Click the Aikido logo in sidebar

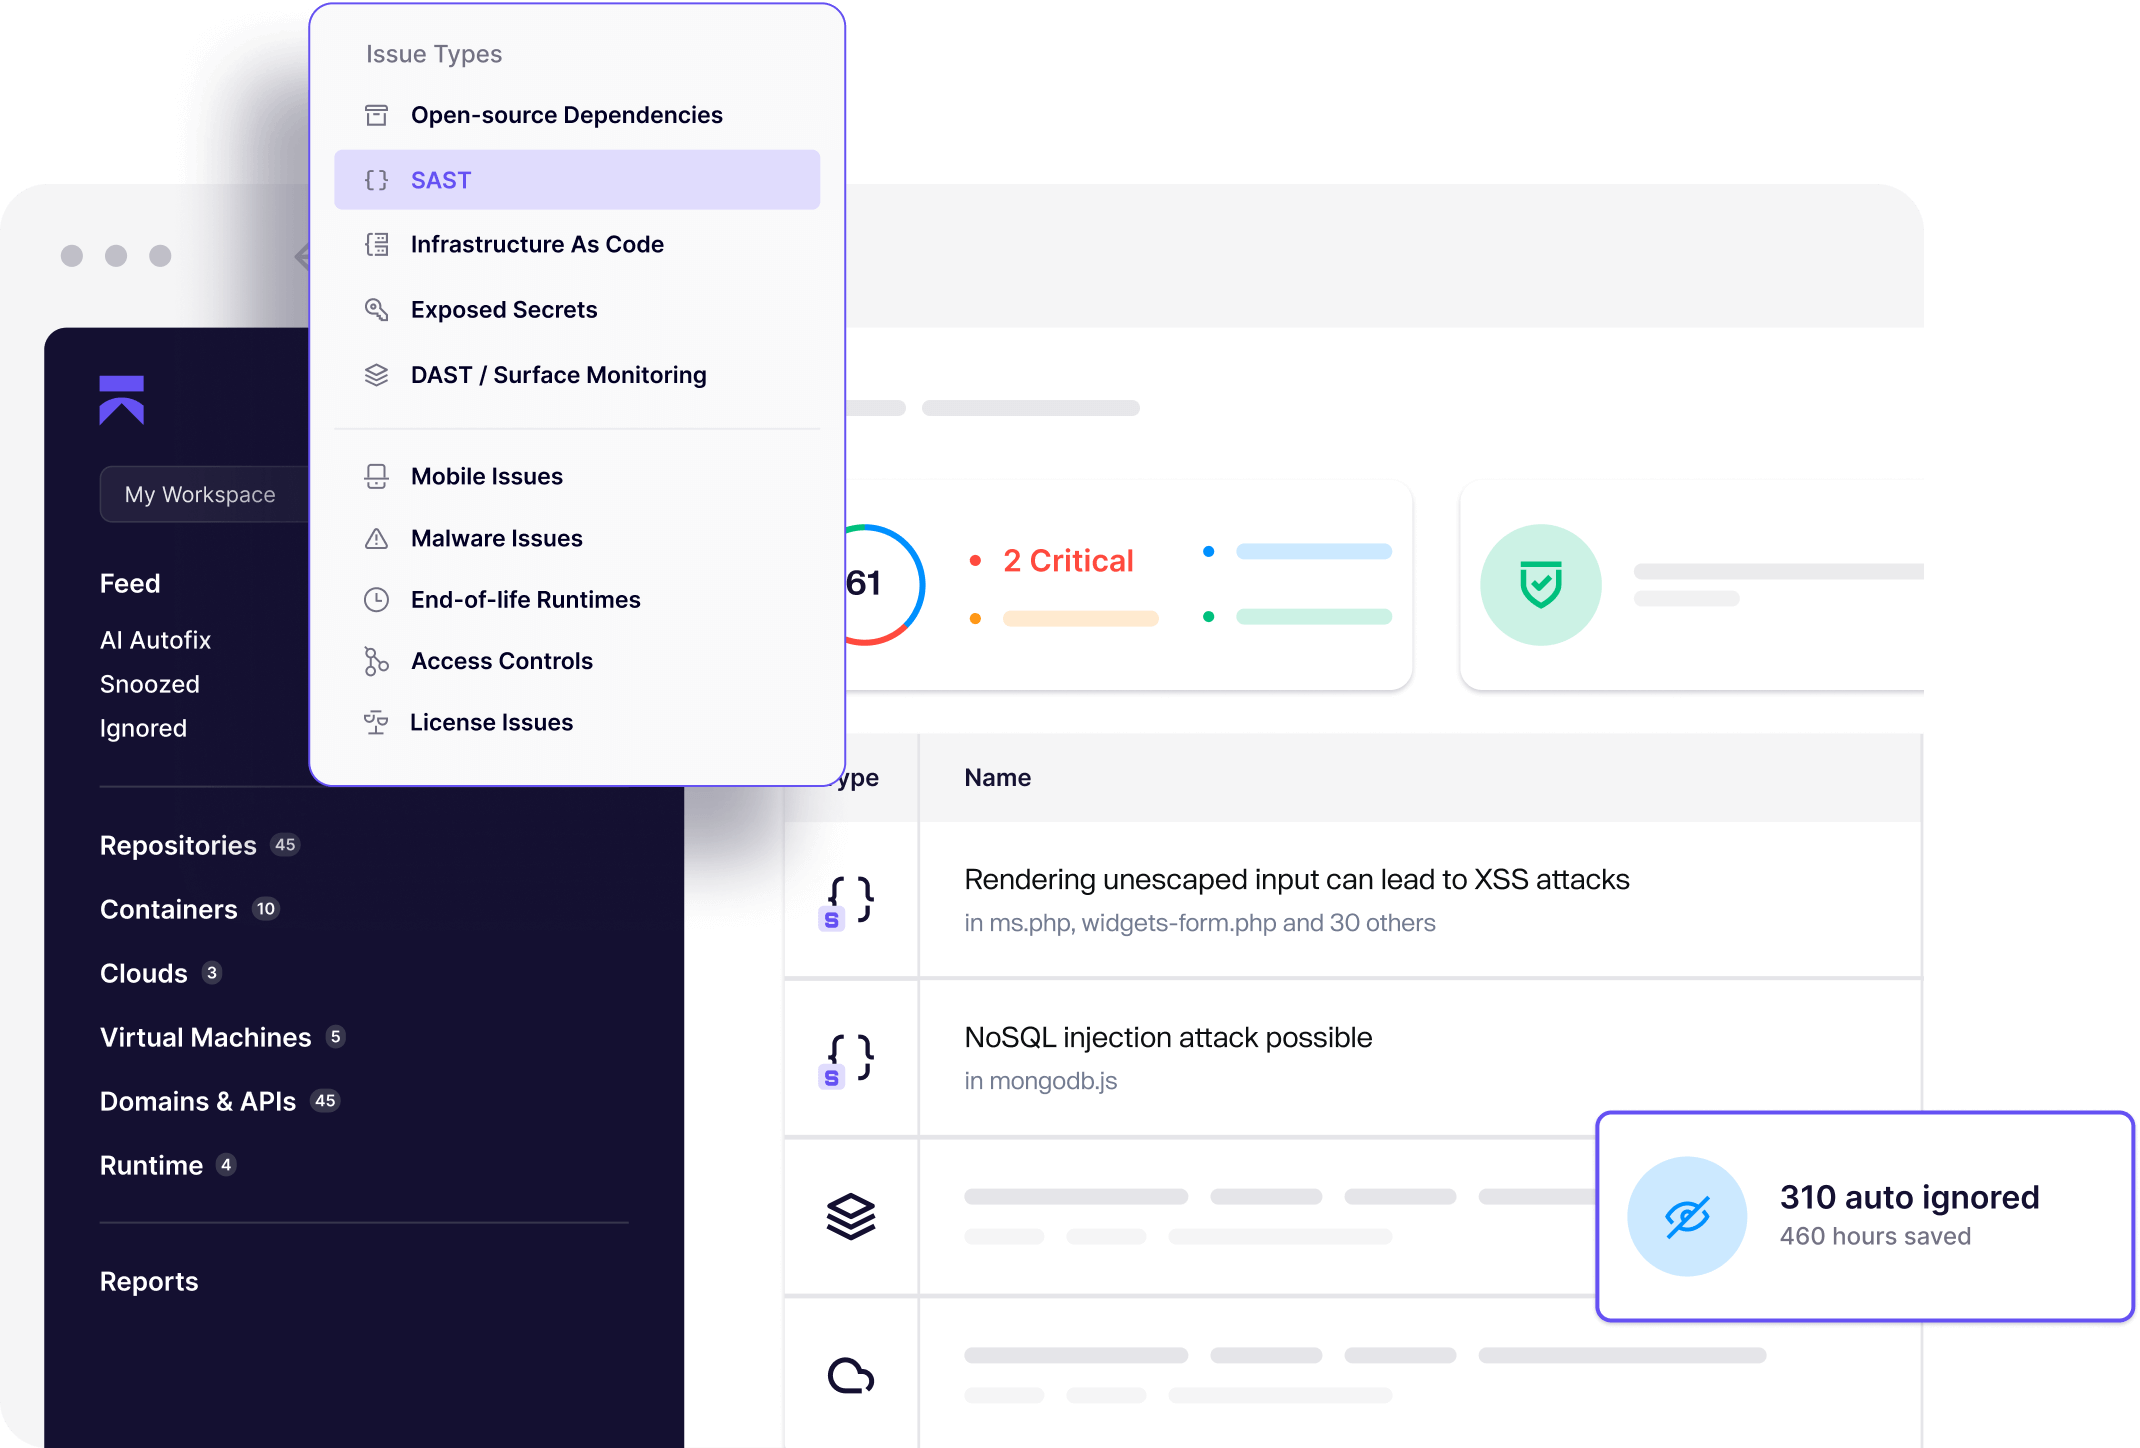pyautogui.click(x=122, y=400)
